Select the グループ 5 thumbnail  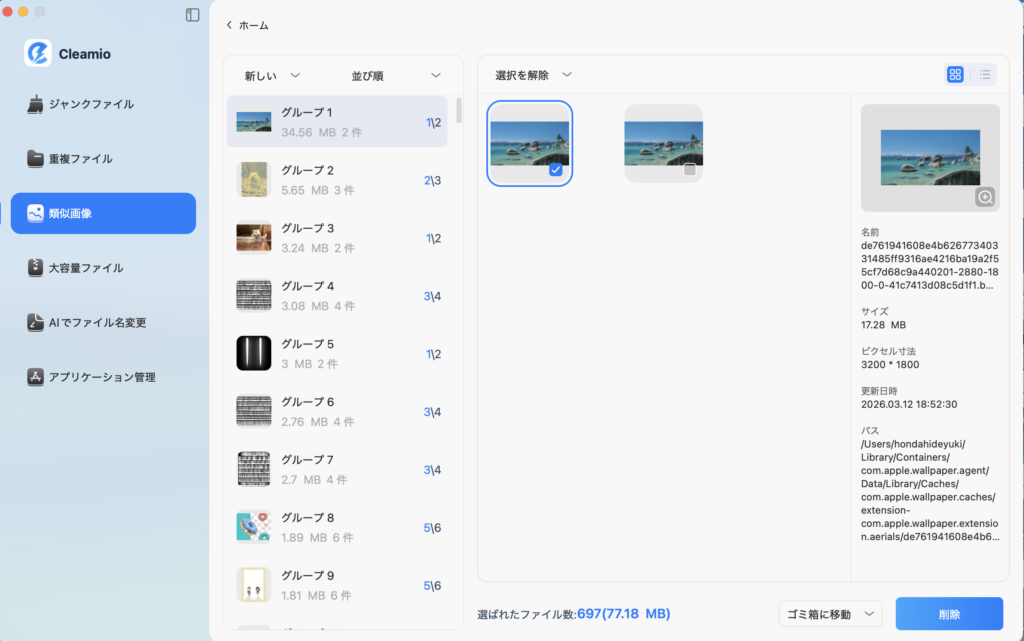(254, 353)
